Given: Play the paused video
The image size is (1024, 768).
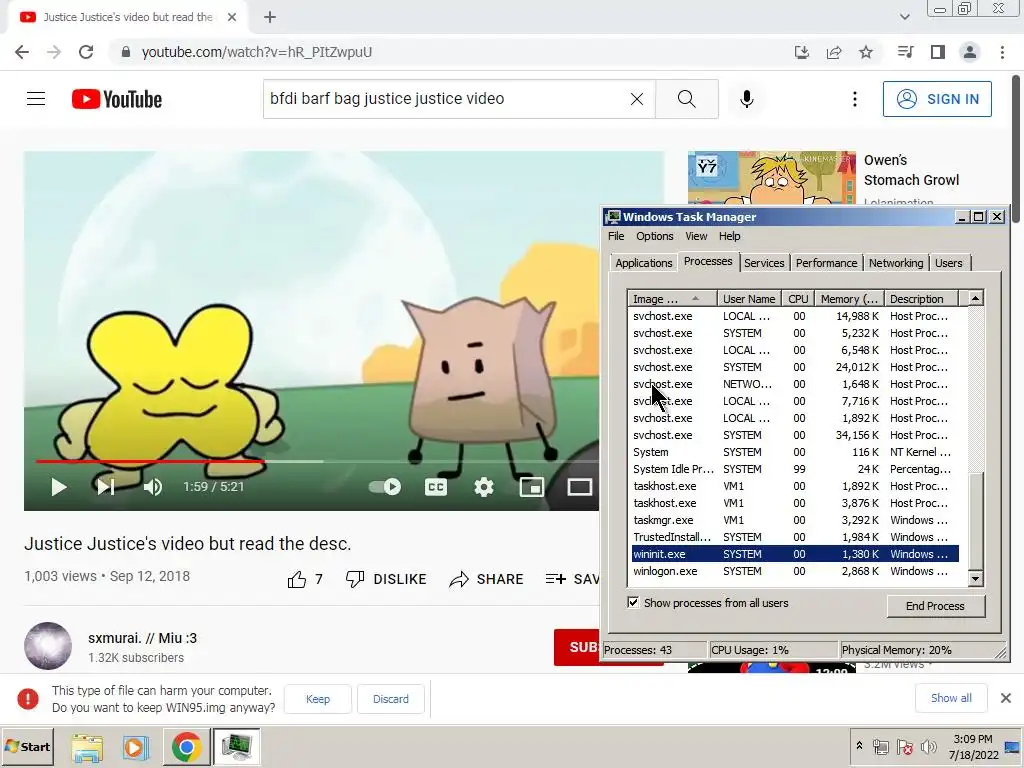Looking at the screenshot, I should click(59, 487).
